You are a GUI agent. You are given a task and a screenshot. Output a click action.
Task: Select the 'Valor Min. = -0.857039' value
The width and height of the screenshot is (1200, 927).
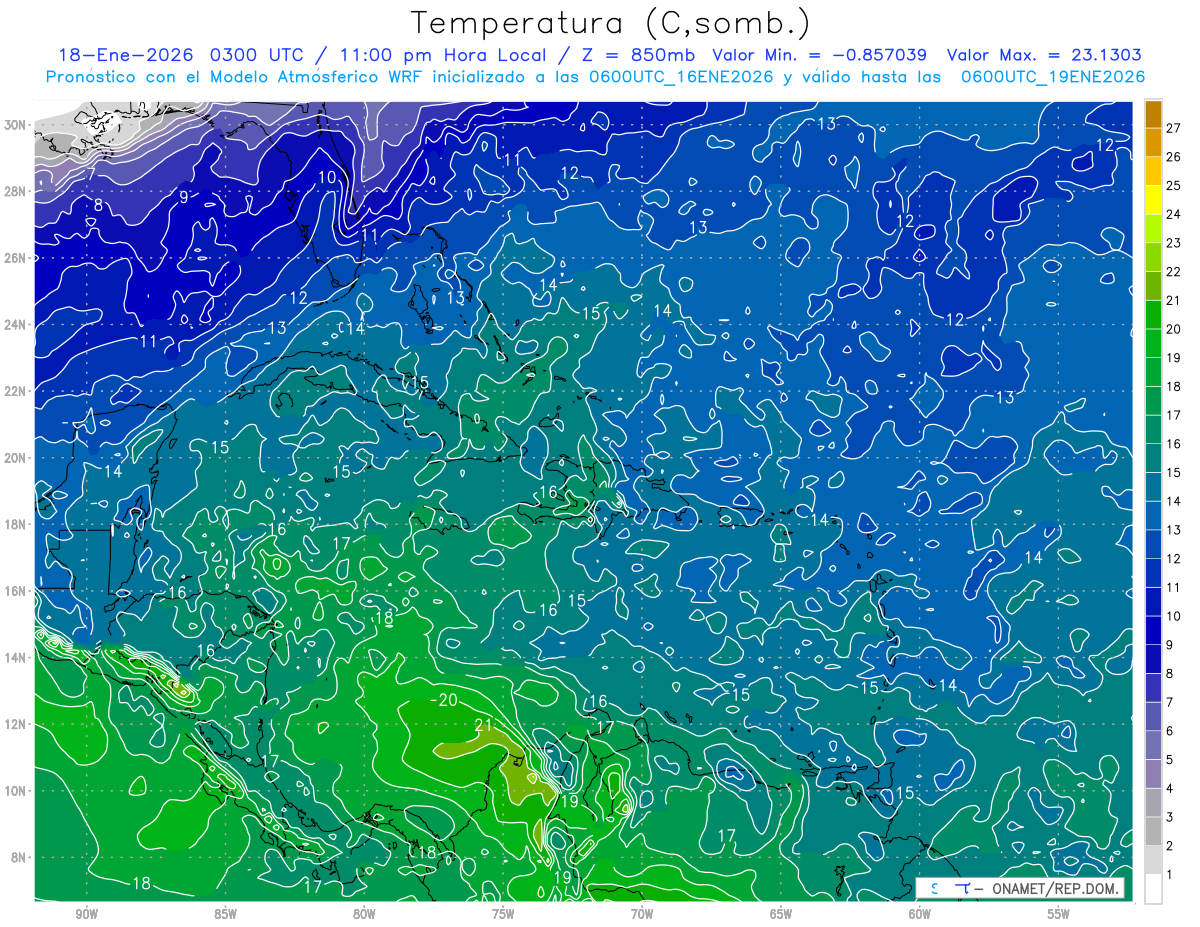pyautogui.click(x=819, y=55)
